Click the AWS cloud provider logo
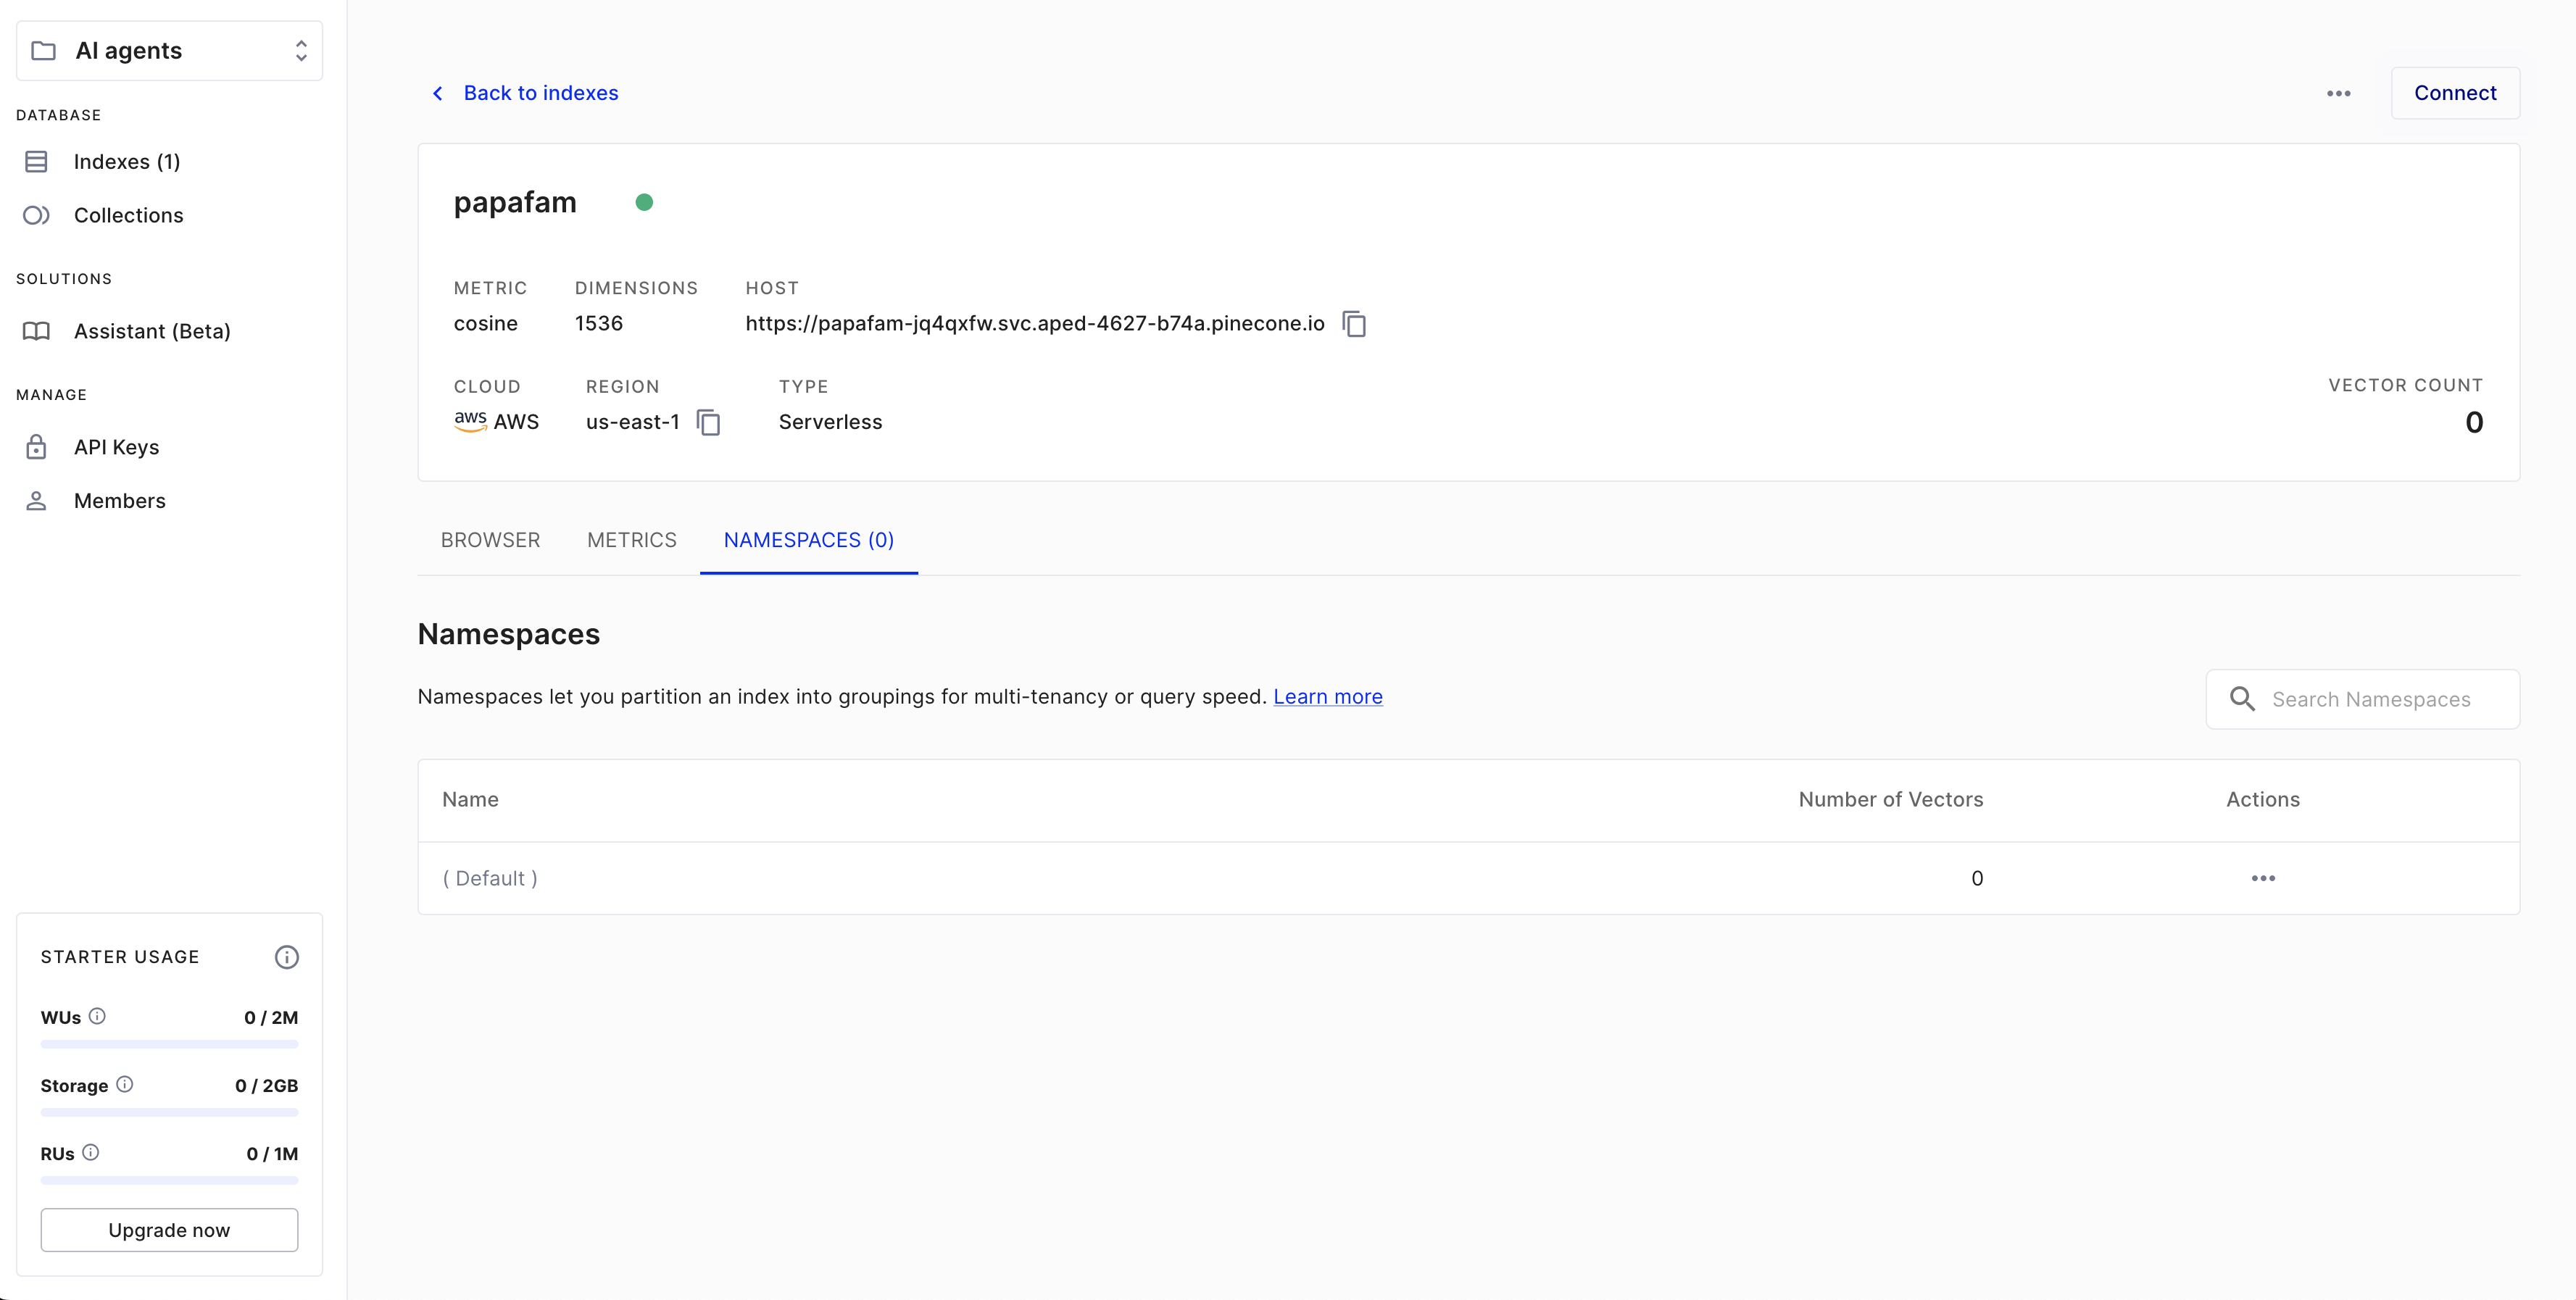The width and height of the screenshot is (2576, 1300). click(469, 421)
